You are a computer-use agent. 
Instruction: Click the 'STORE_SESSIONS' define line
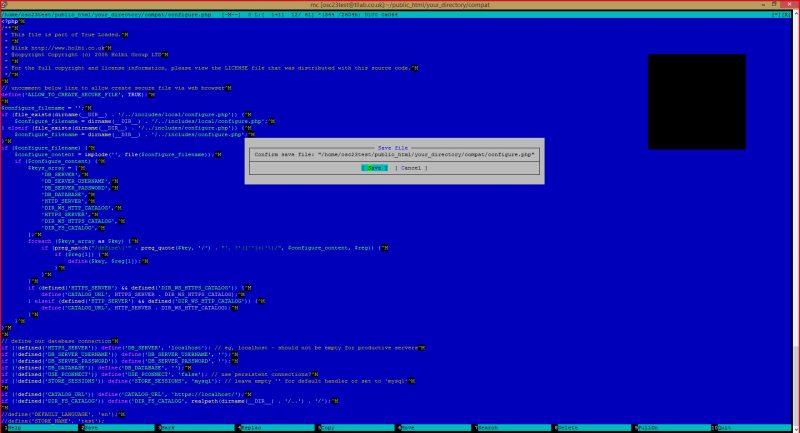click(x=208, y=381)
